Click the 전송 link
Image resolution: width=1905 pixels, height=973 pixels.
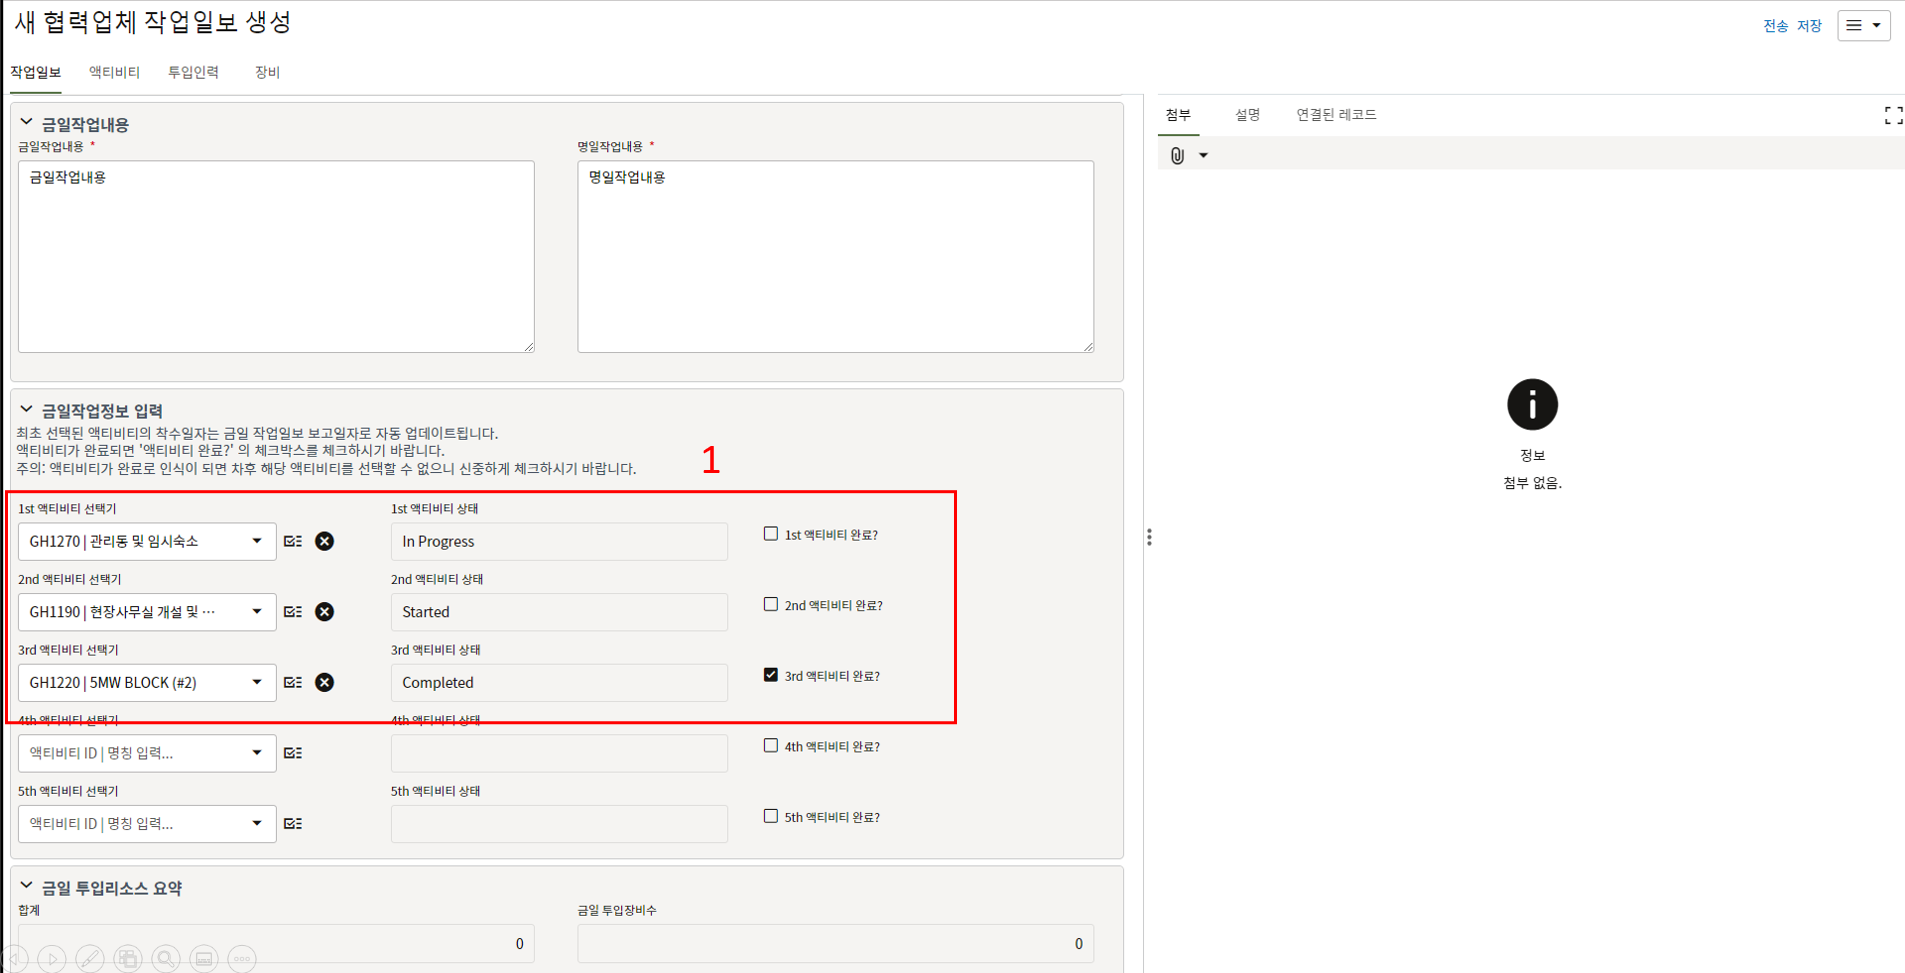tap(1775, 26)
